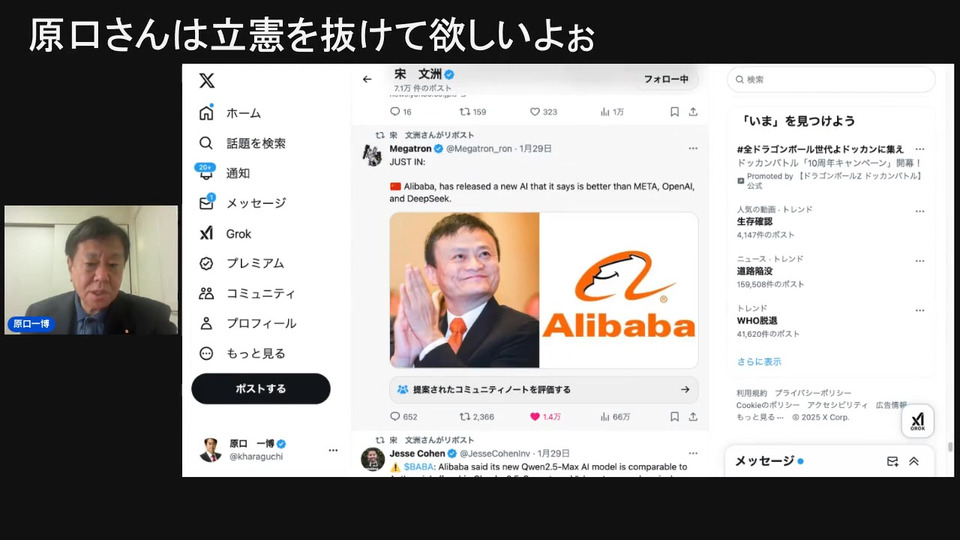Open the Alibaba post image
Image resolution: width=960 pixels, height=540 pixels.
click(544, 290)
